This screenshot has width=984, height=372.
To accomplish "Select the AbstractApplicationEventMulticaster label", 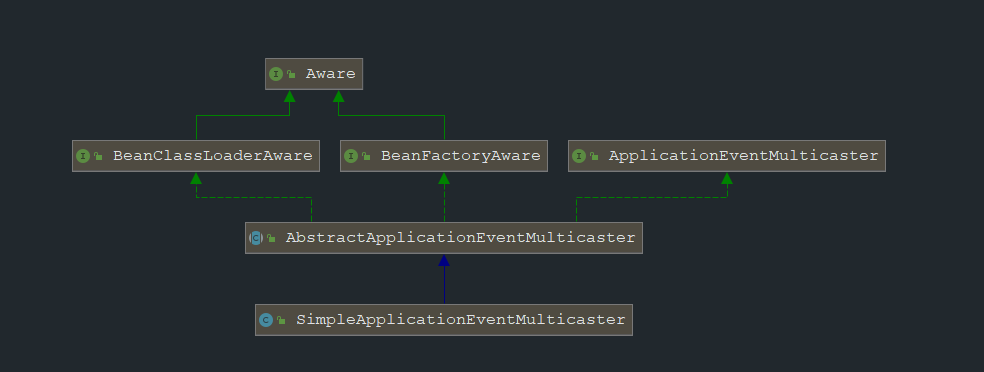I will point(461,238).
